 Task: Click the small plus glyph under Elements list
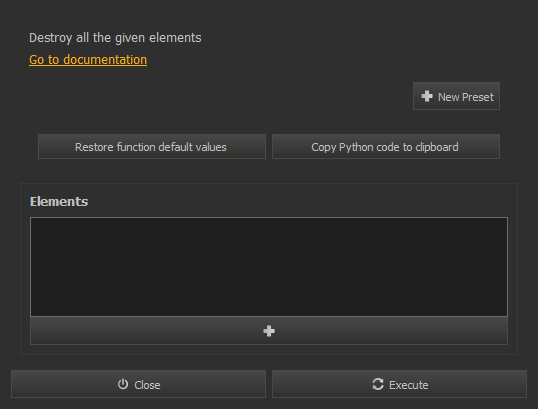269,331
